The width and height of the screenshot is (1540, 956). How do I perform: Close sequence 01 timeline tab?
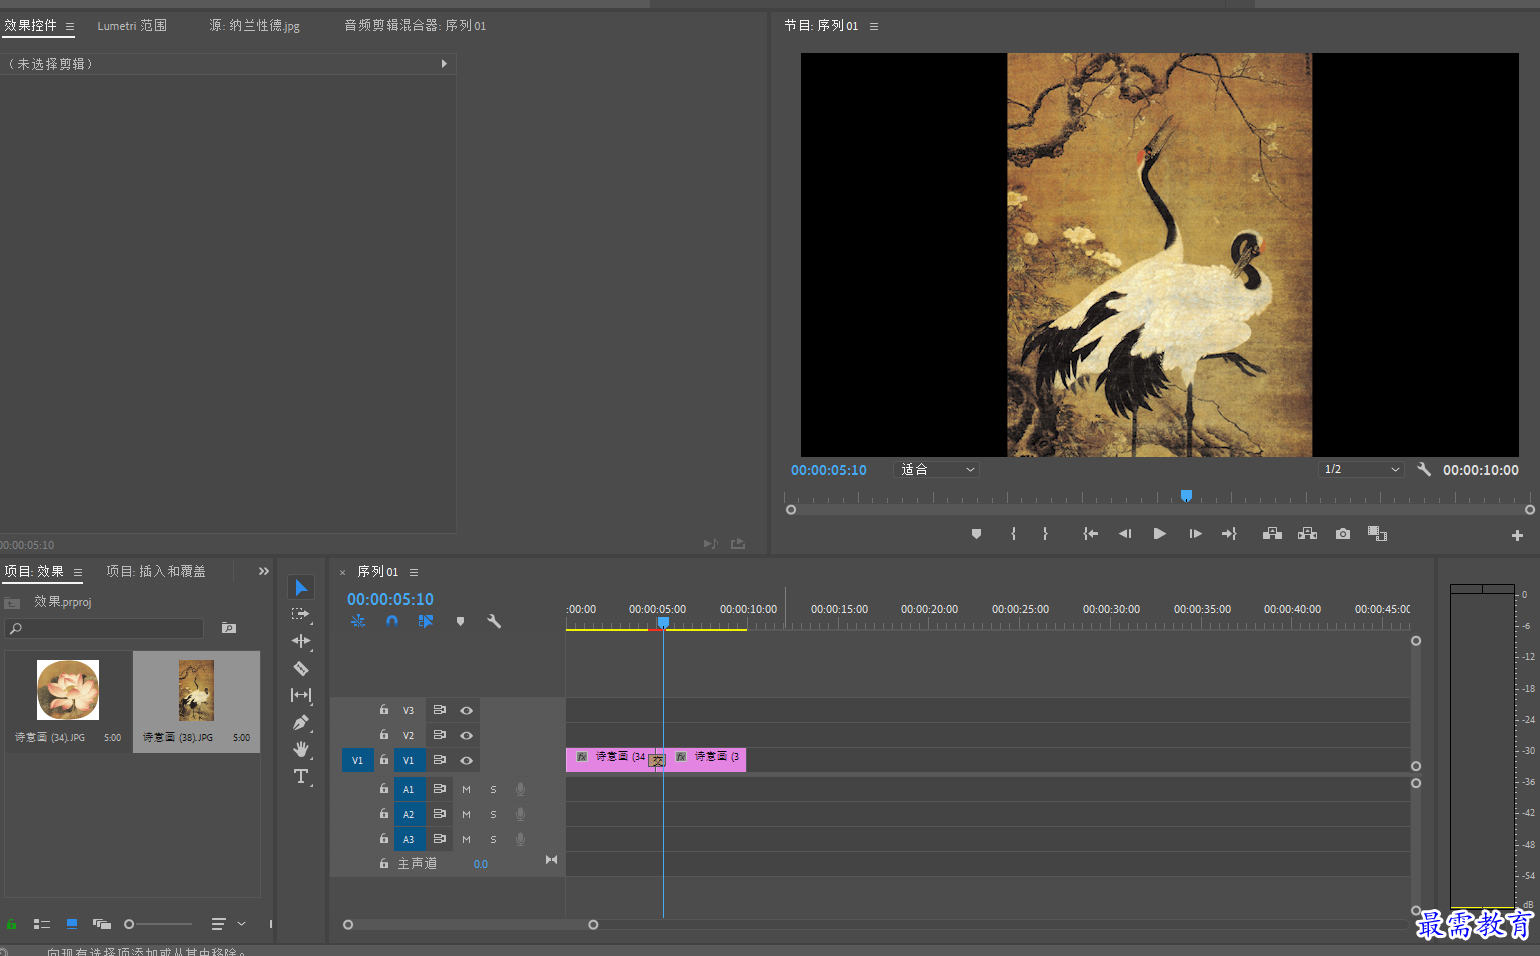(x=342, y=572)
